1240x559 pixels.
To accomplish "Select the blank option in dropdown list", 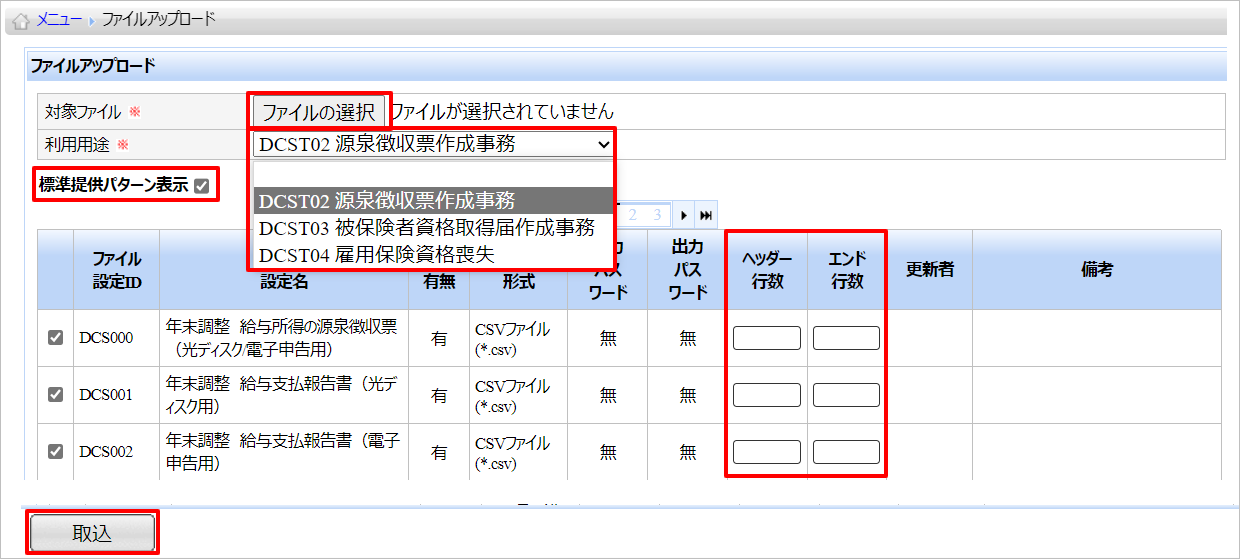I will tap(433, 174).
